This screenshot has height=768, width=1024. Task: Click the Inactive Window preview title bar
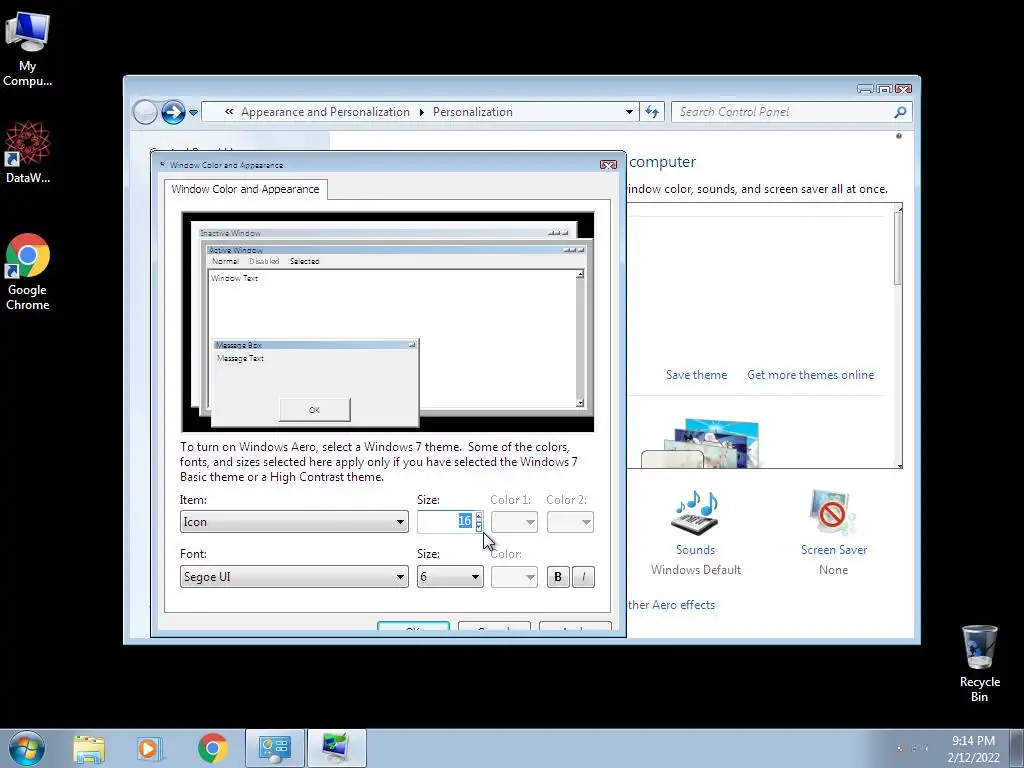(384, 232)
